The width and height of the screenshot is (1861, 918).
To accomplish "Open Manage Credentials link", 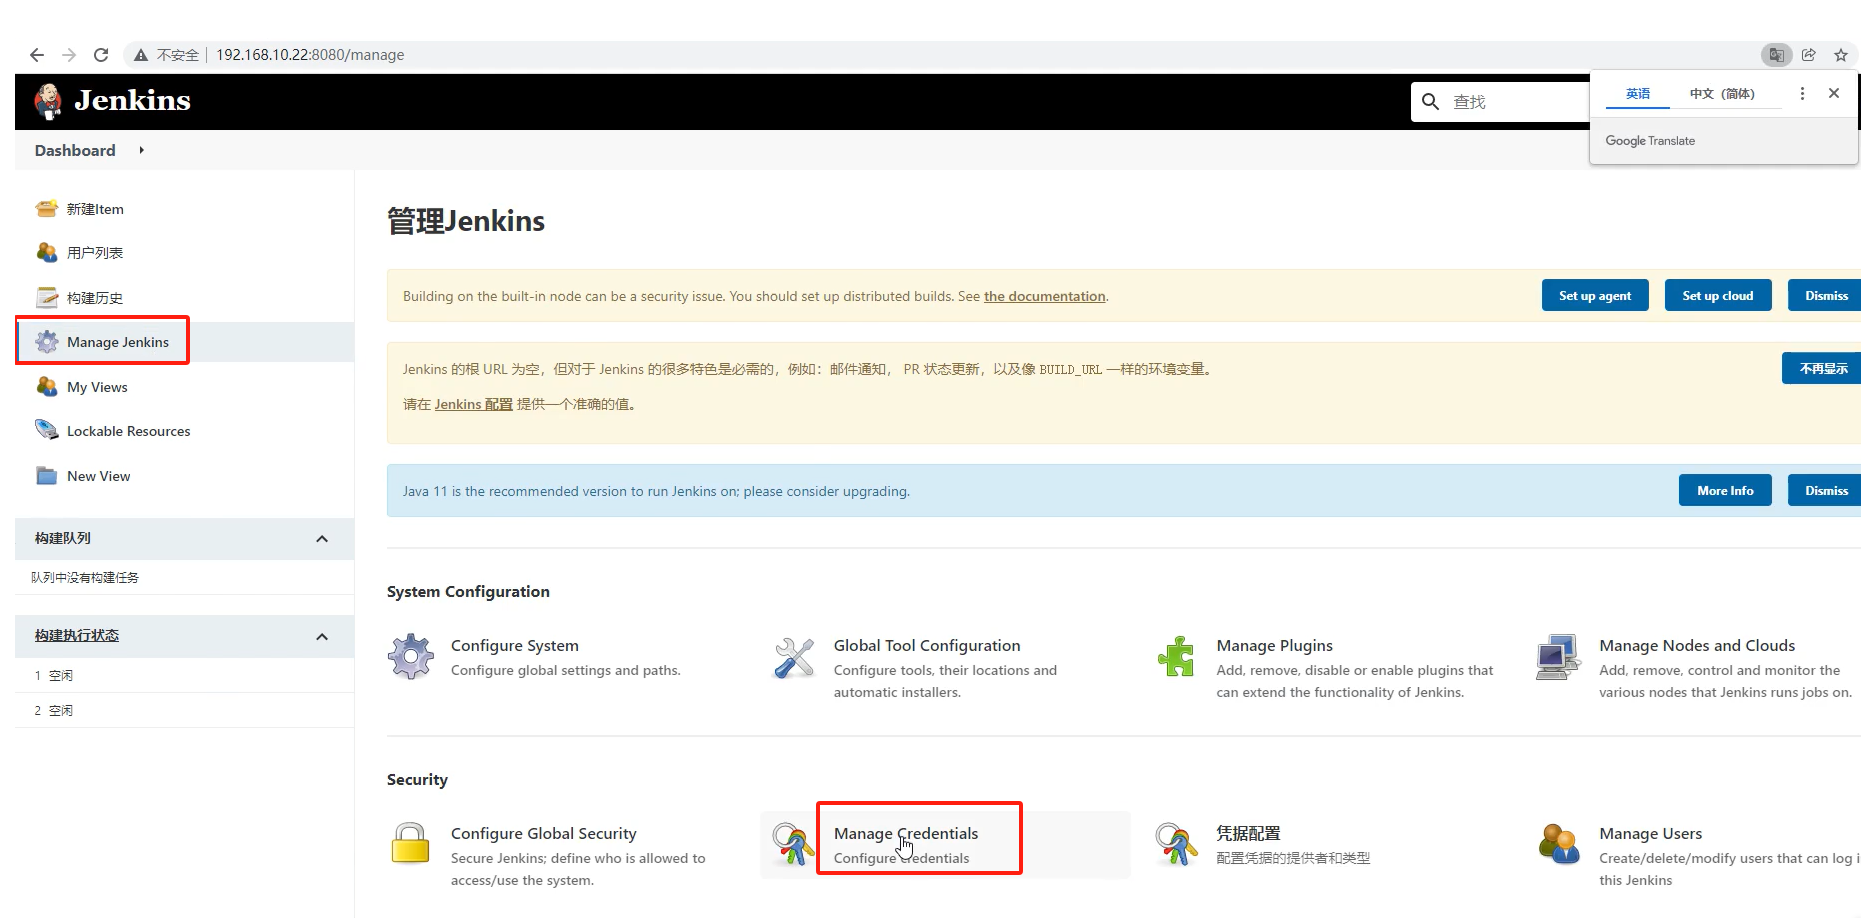I will (x=906, y=834).
